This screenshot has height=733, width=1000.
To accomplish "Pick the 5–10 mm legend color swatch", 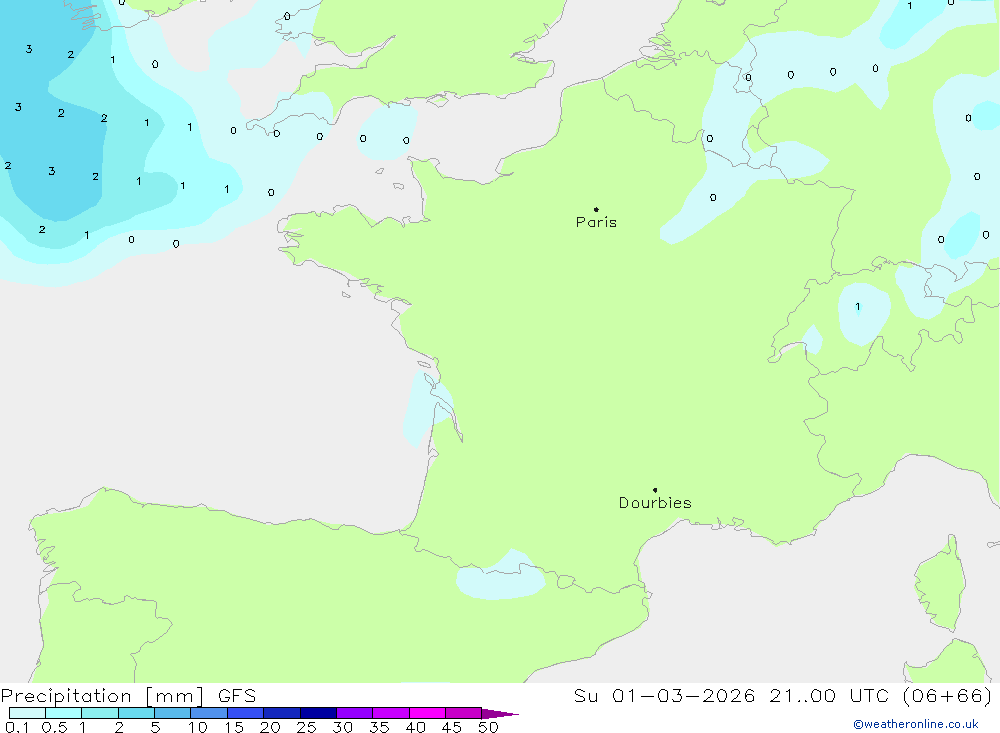I will coord(173,713).
